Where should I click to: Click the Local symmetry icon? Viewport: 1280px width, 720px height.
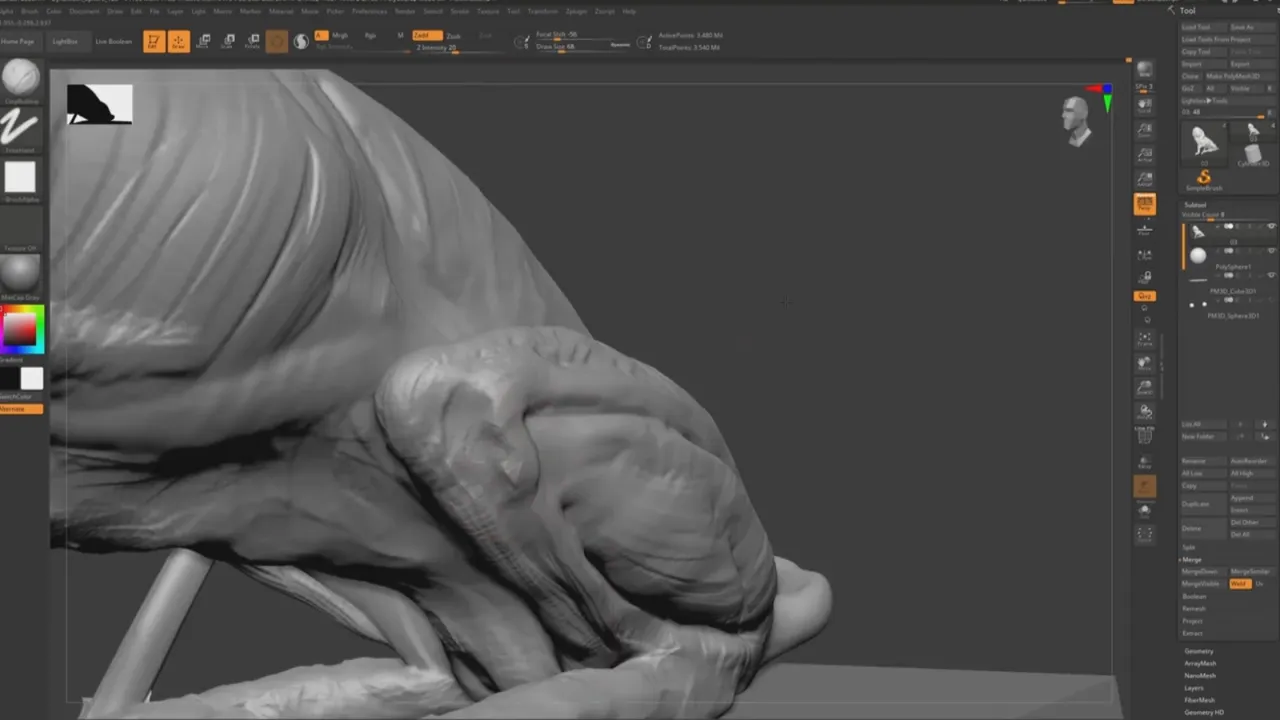[1145, 255]
